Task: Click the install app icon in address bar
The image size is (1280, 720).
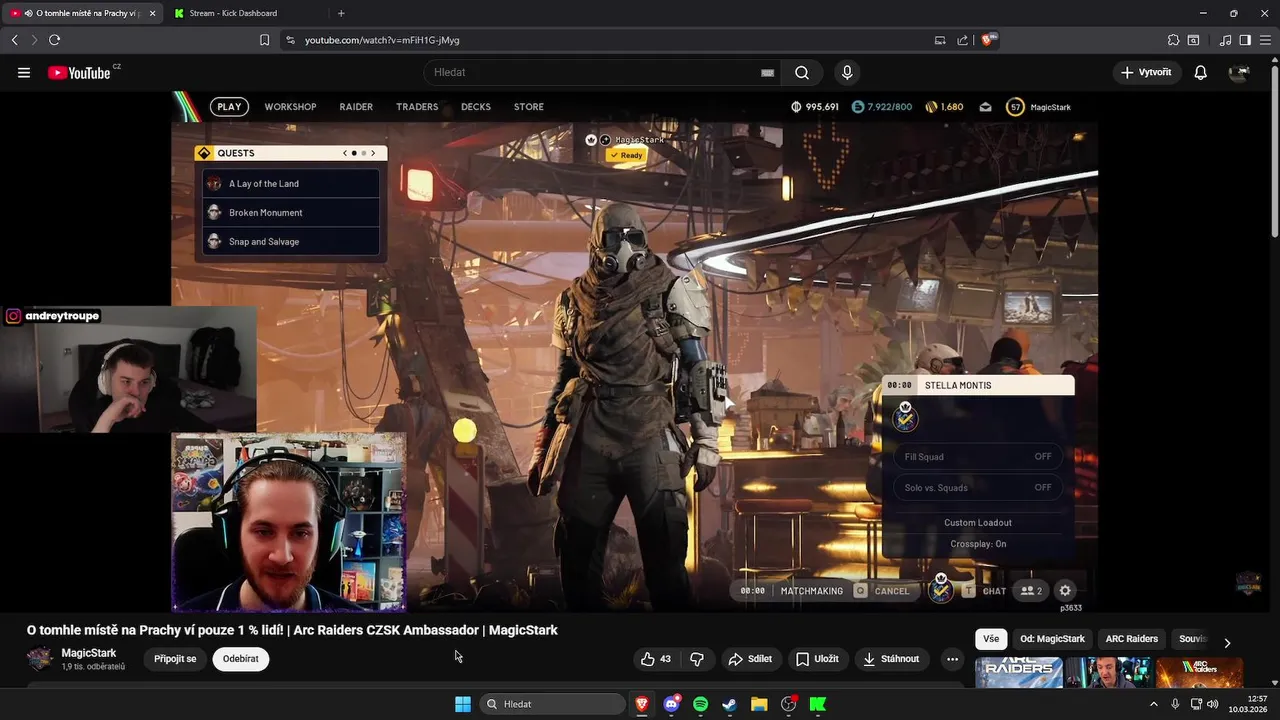Action: (x=940, y=40)
